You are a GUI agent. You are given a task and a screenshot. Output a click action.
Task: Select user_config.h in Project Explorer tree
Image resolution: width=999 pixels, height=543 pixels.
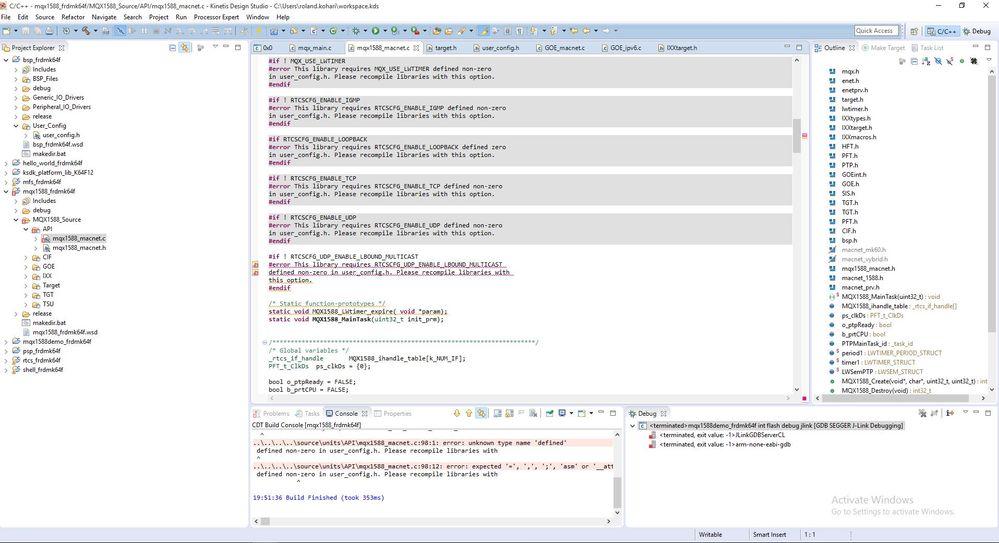click(x=61, y=135)
